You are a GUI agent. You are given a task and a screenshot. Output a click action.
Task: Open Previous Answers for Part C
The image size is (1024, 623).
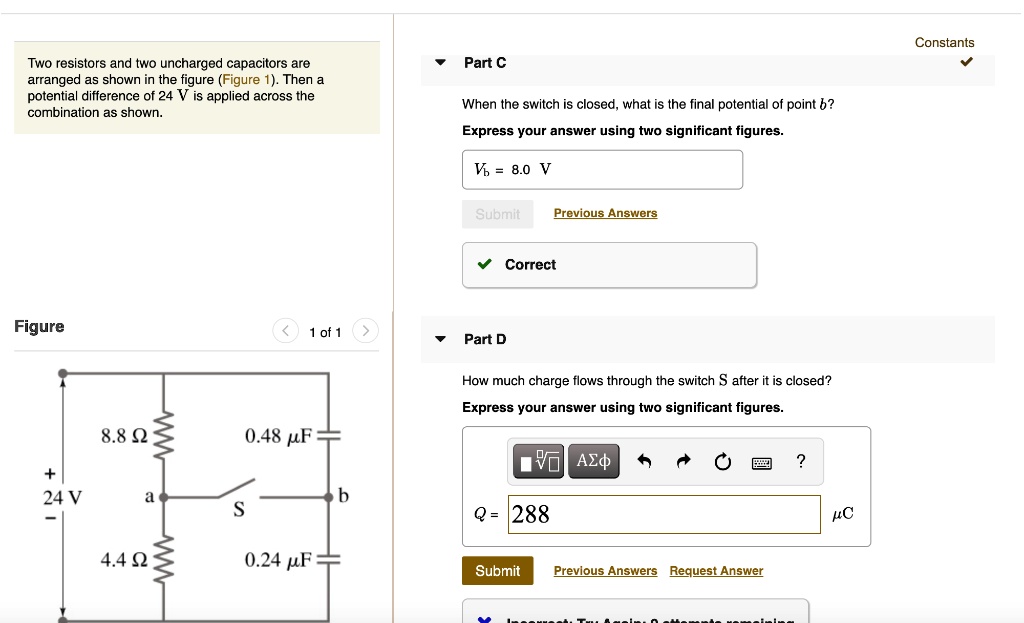pos(605,213)
